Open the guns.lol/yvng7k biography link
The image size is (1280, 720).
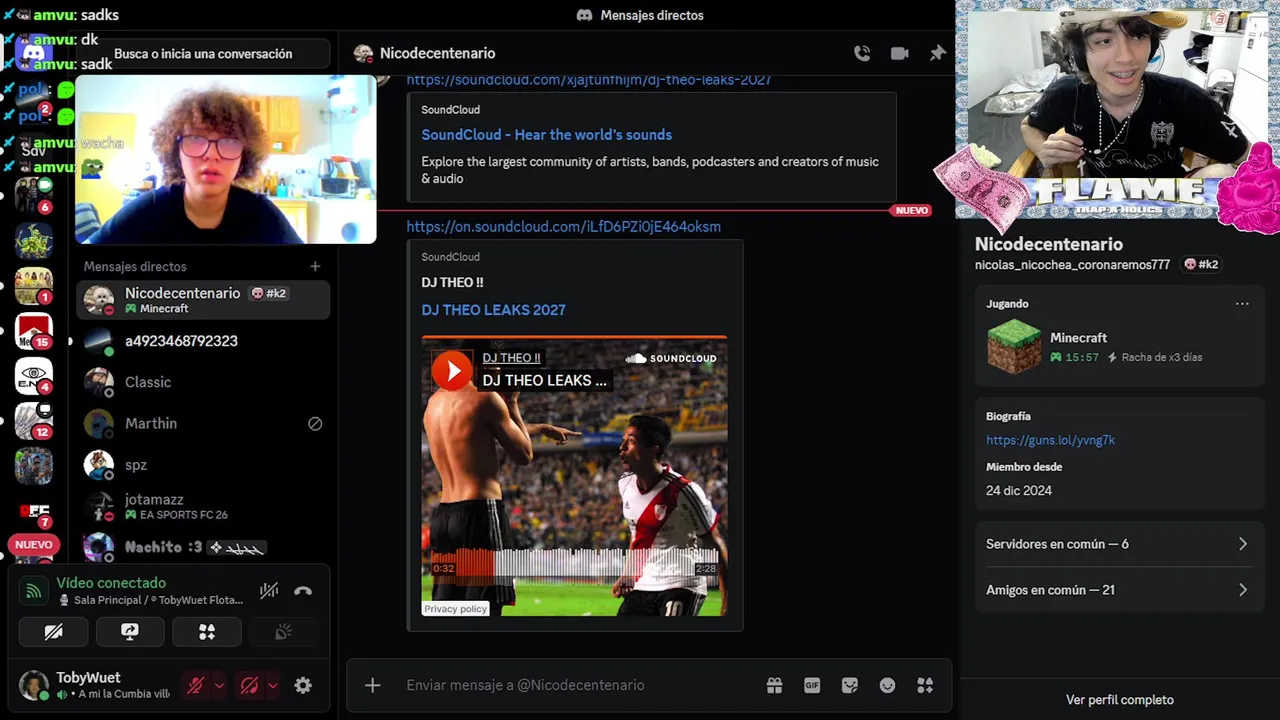point(1050,440)
